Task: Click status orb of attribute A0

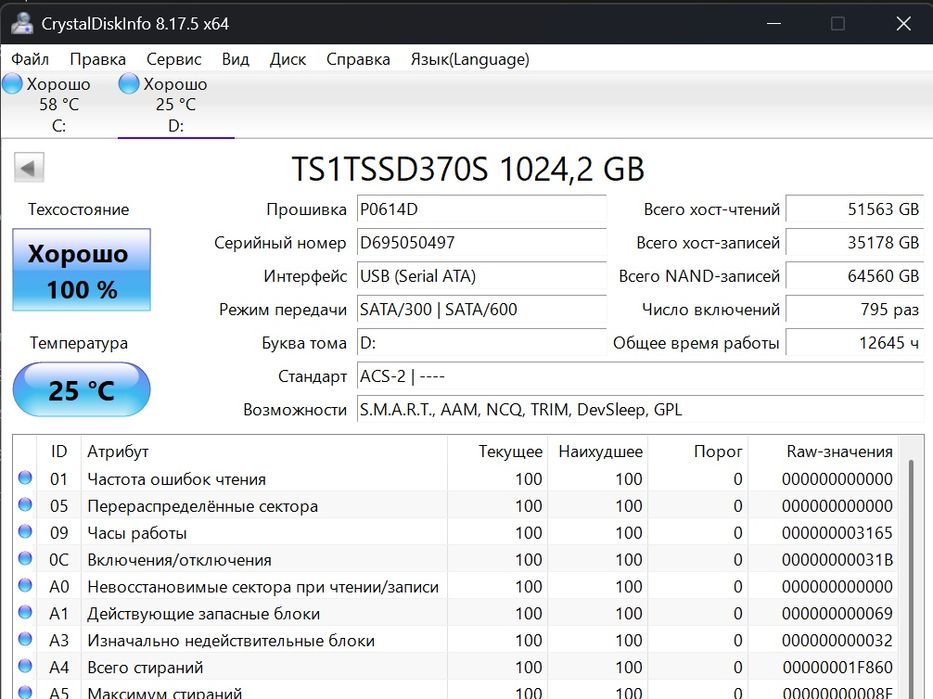Action: [x=25, y=585]
